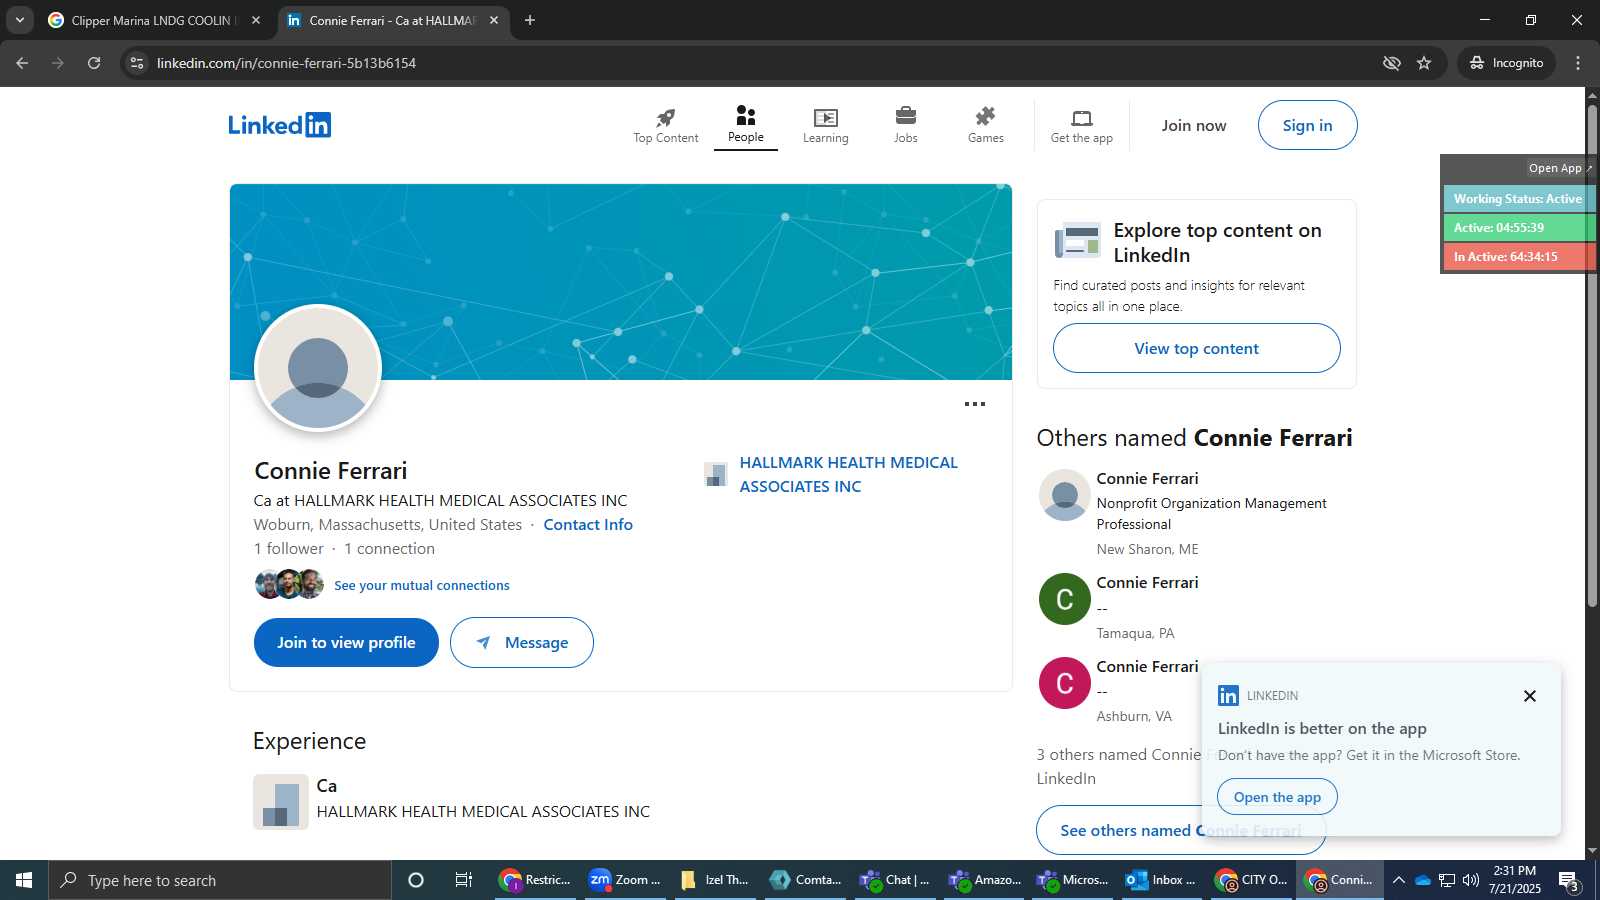Click pink C avatar for Ashburn profile
The image size is (1600, 900).
1064,683
